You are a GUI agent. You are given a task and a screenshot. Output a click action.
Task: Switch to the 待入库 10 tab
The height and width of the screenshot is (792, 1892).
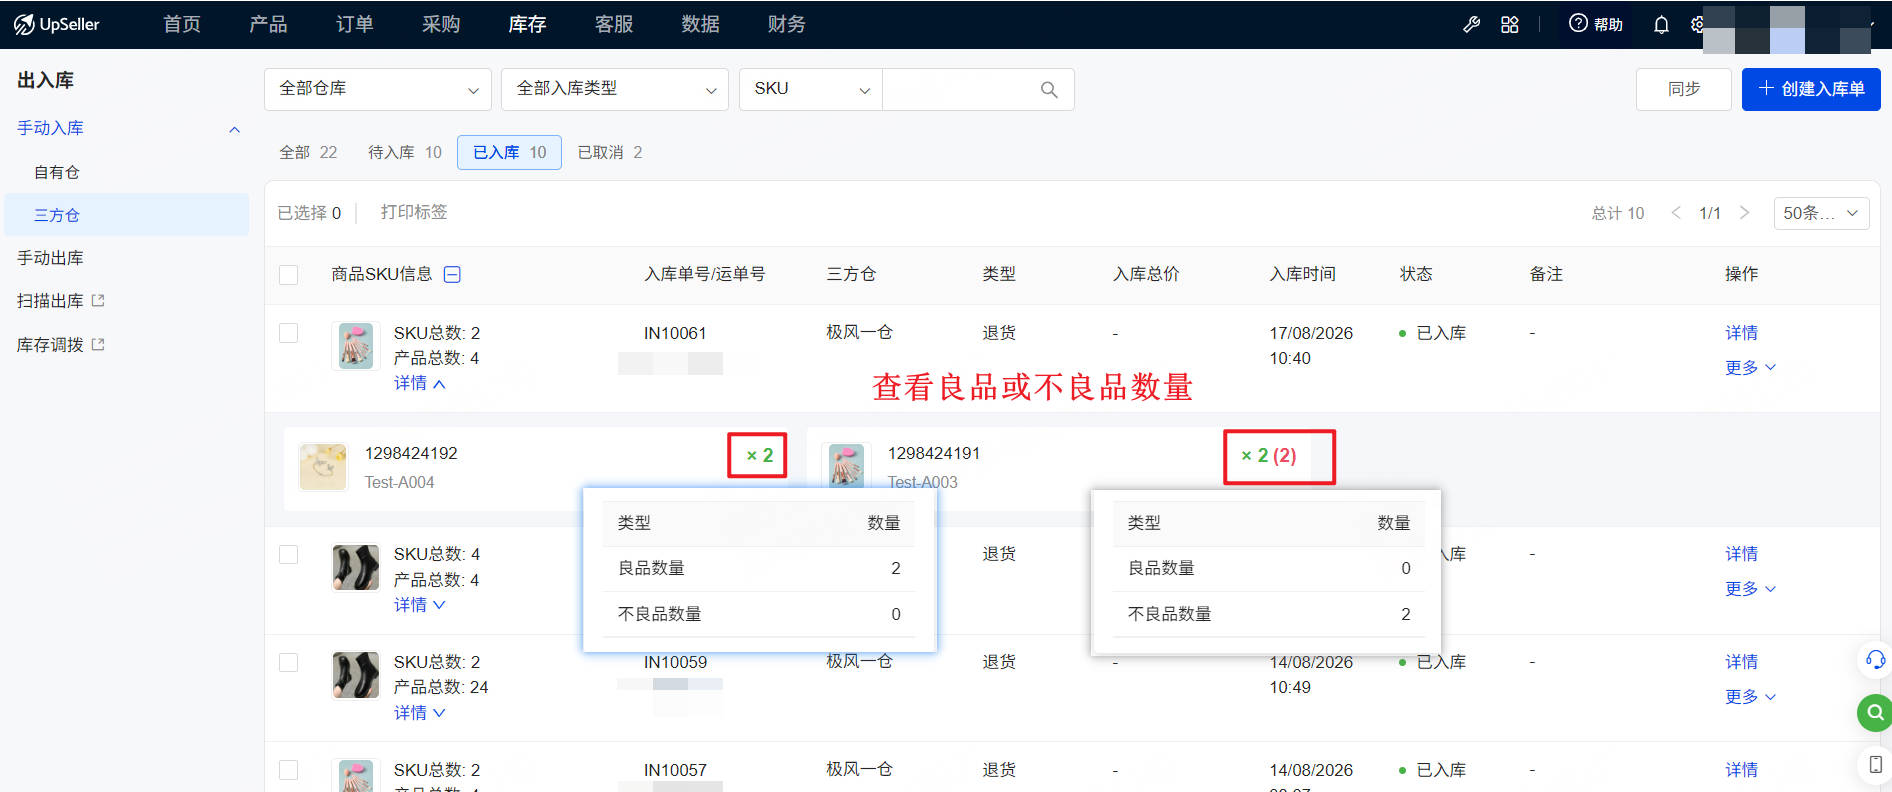(x=405, y=152)
